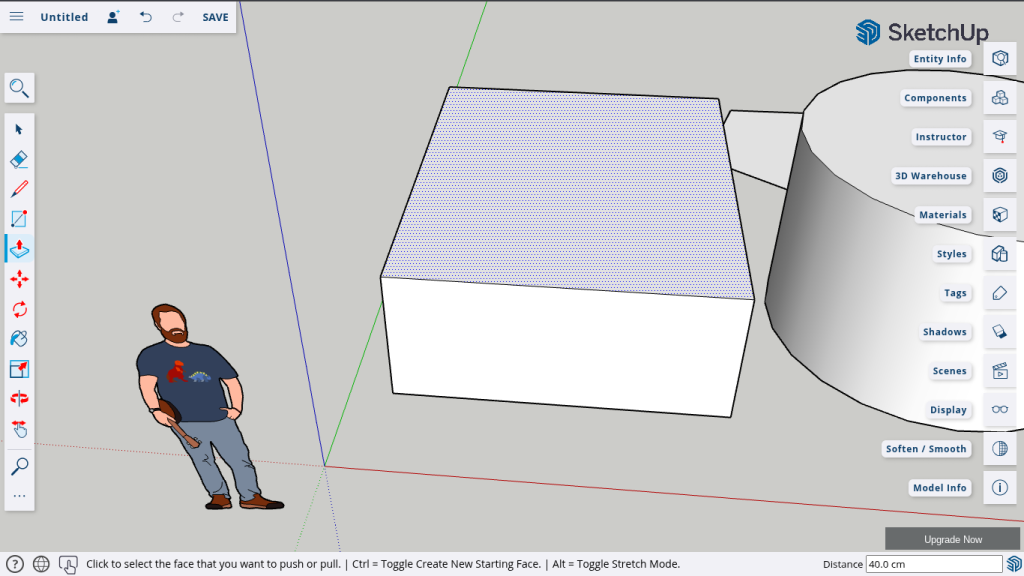Expand more tools with the ellipsis
The width and height of the screenshot is (1024, 576).
click(19, 496)
